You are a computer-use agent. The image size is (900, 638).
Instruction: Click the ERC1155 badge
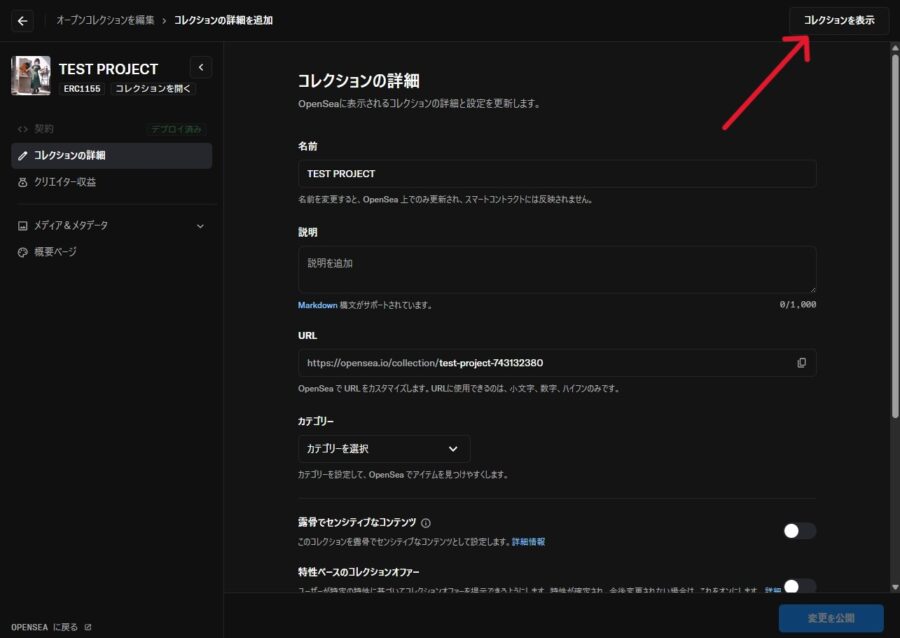click(x=82, y=88)
